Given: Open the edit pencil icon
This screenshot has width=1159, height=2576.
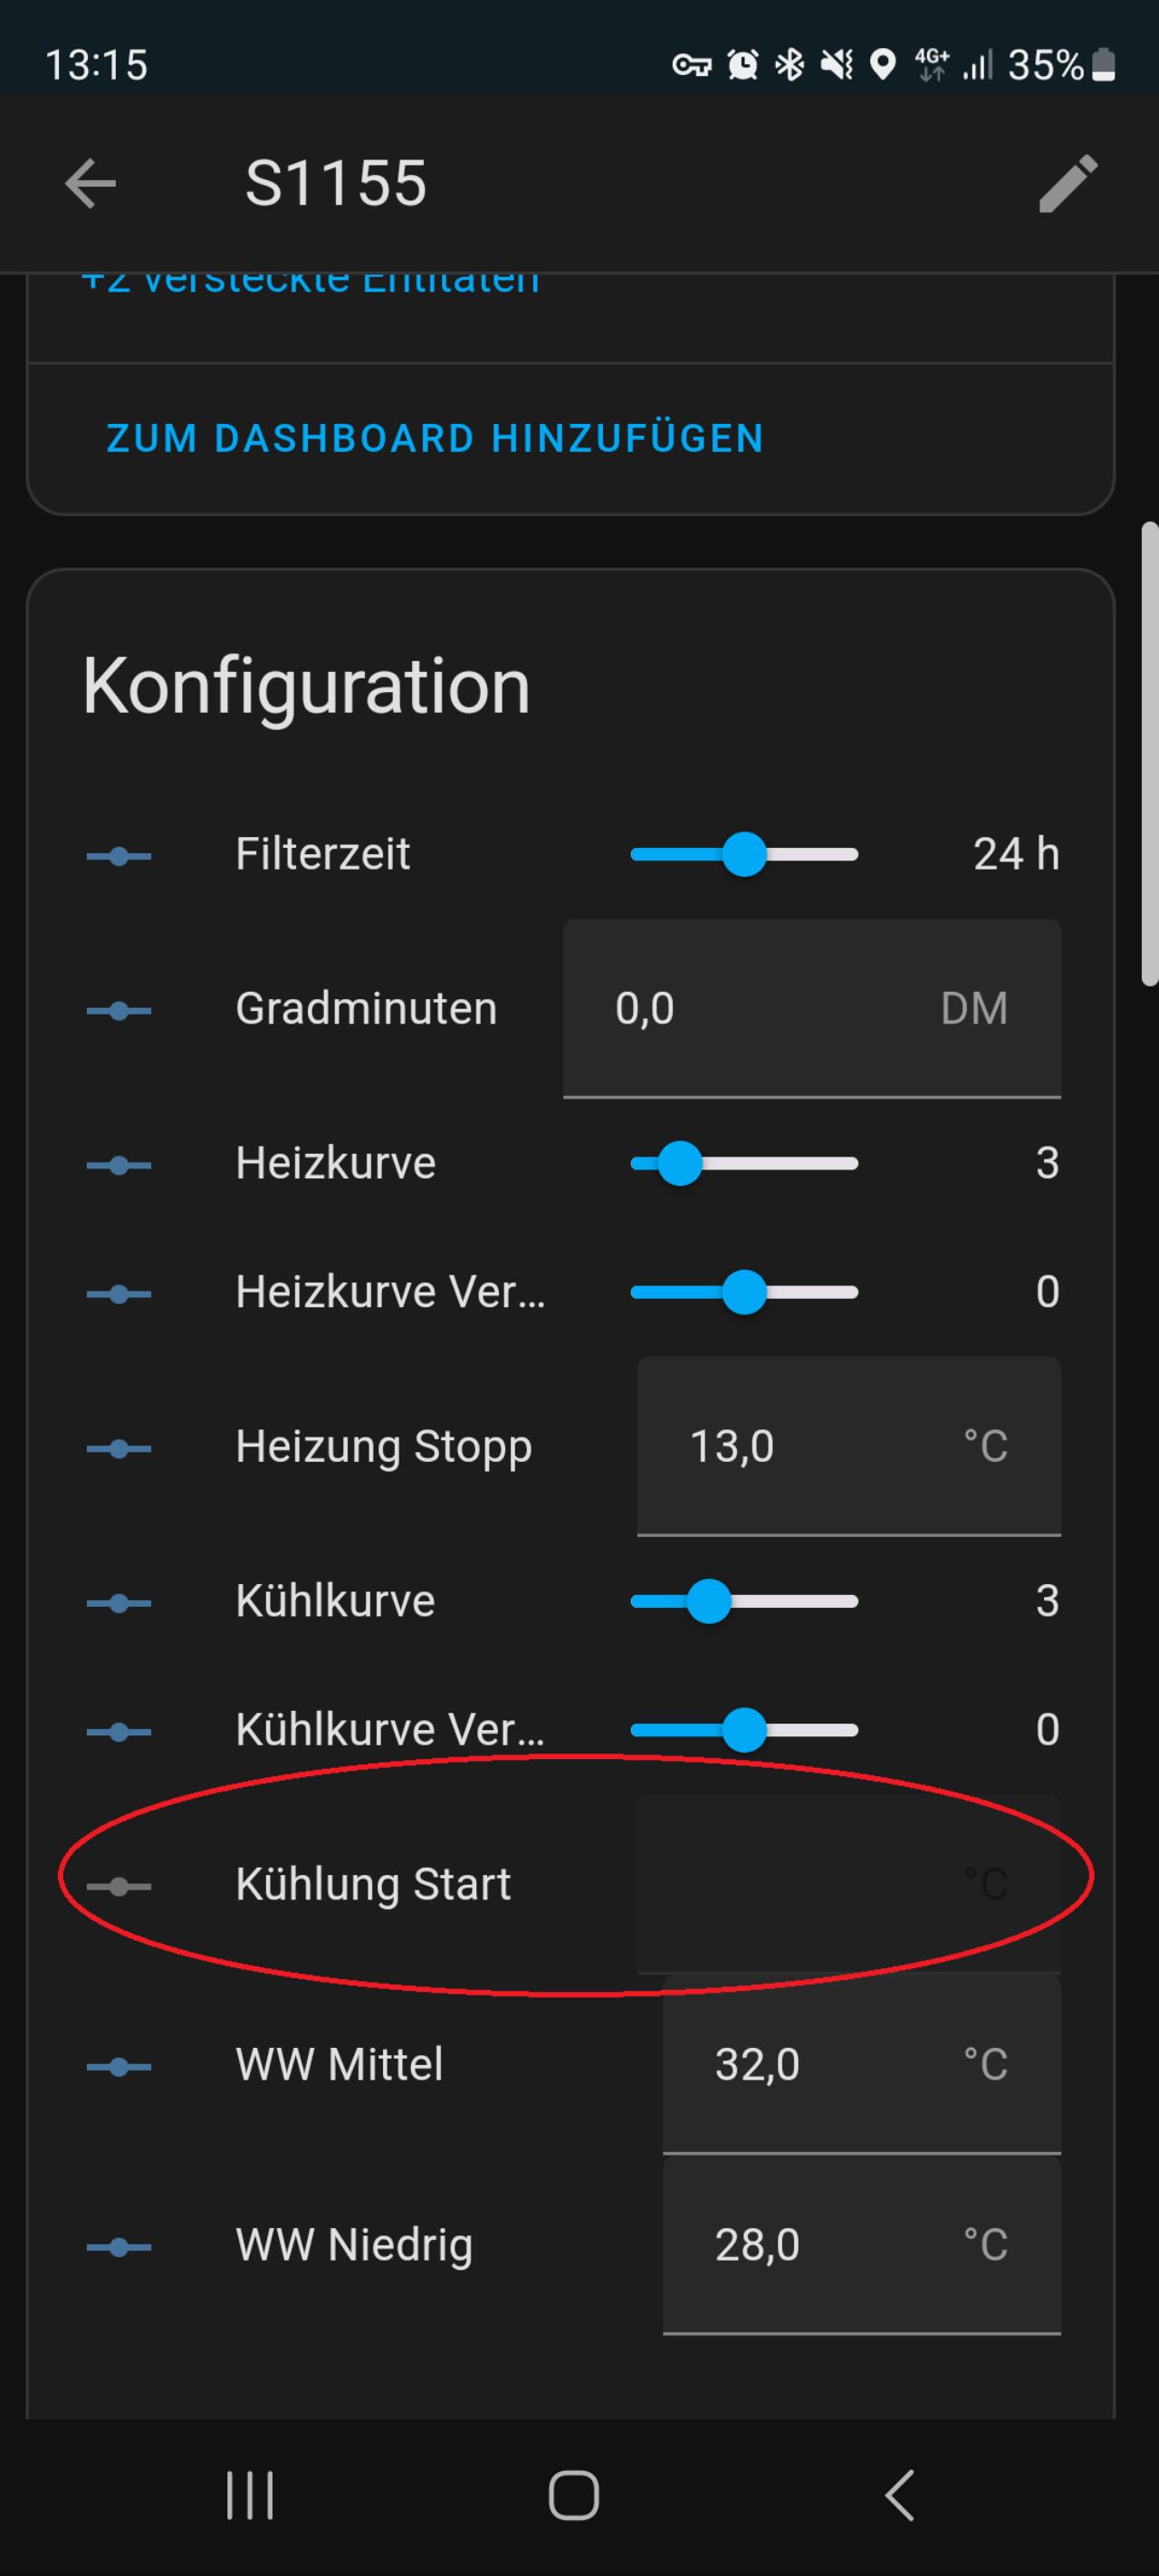Looking at the screenshot, I should (x=1068, y=184).
